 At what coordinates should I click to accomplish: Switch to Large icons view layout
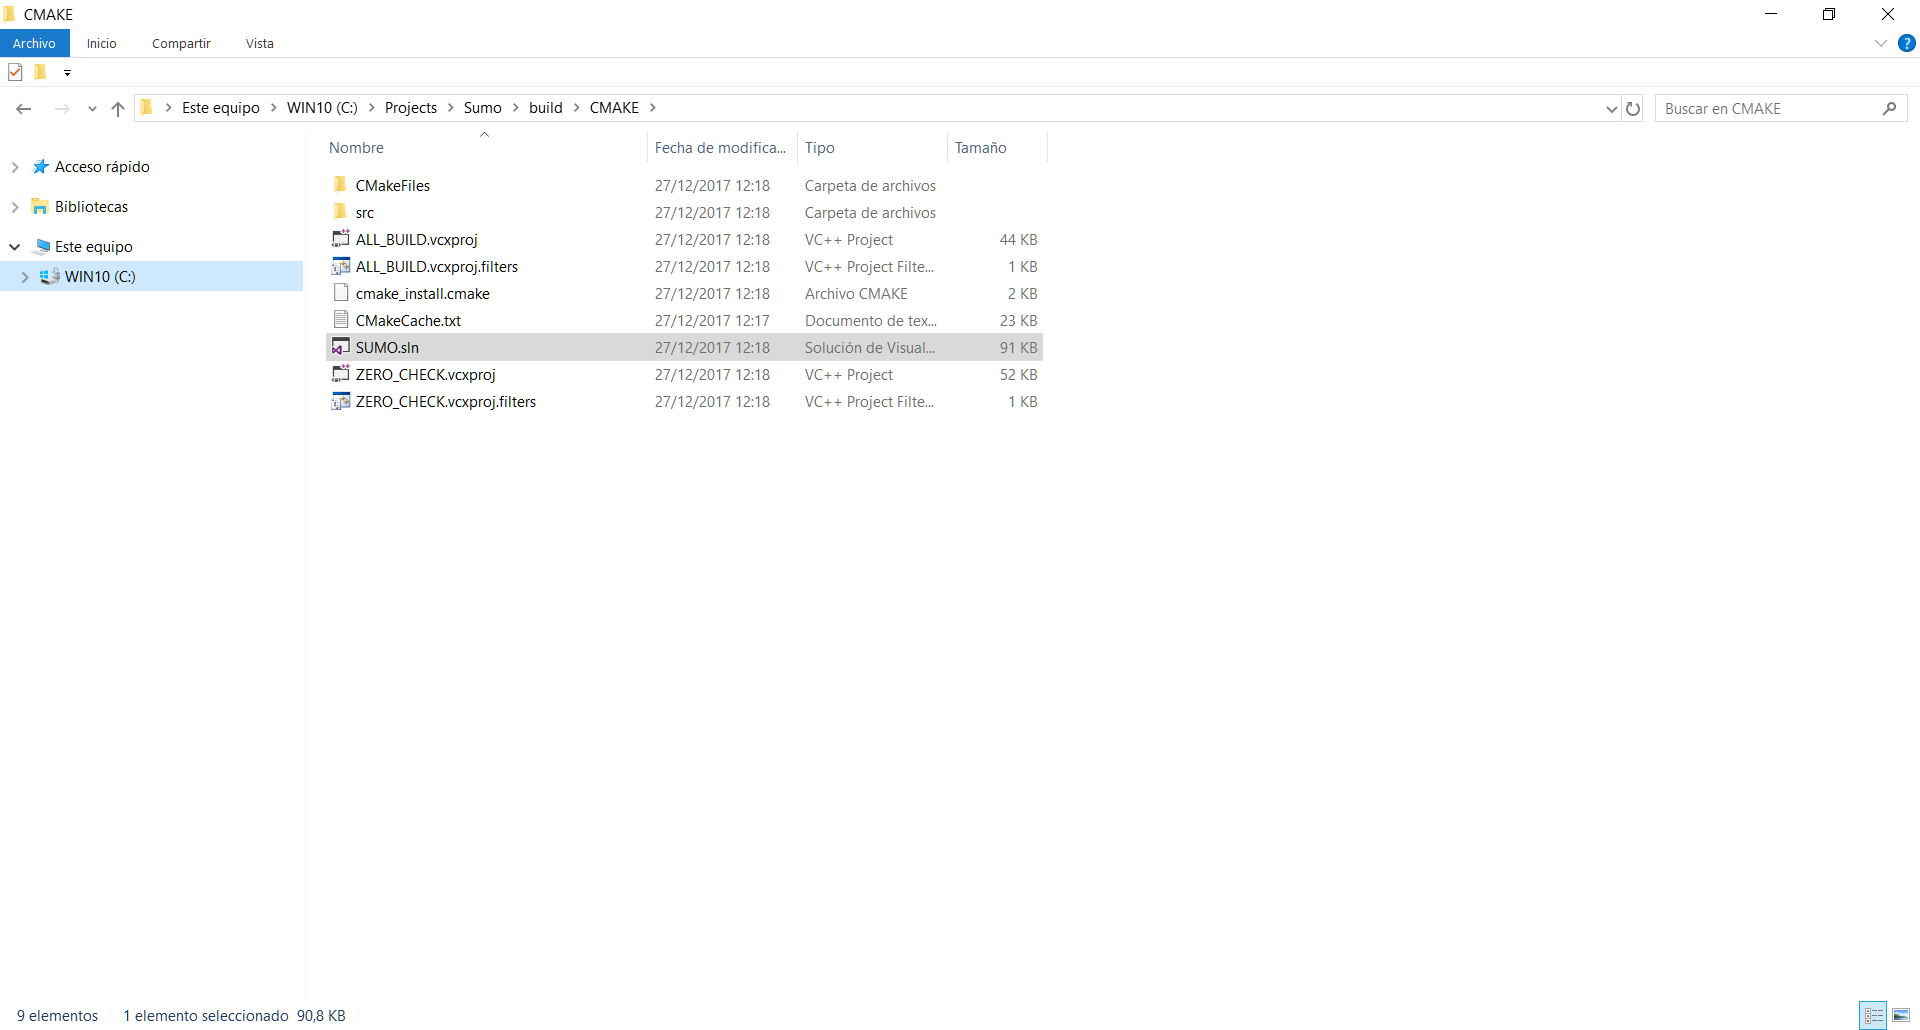[x=1901, y=1015]
